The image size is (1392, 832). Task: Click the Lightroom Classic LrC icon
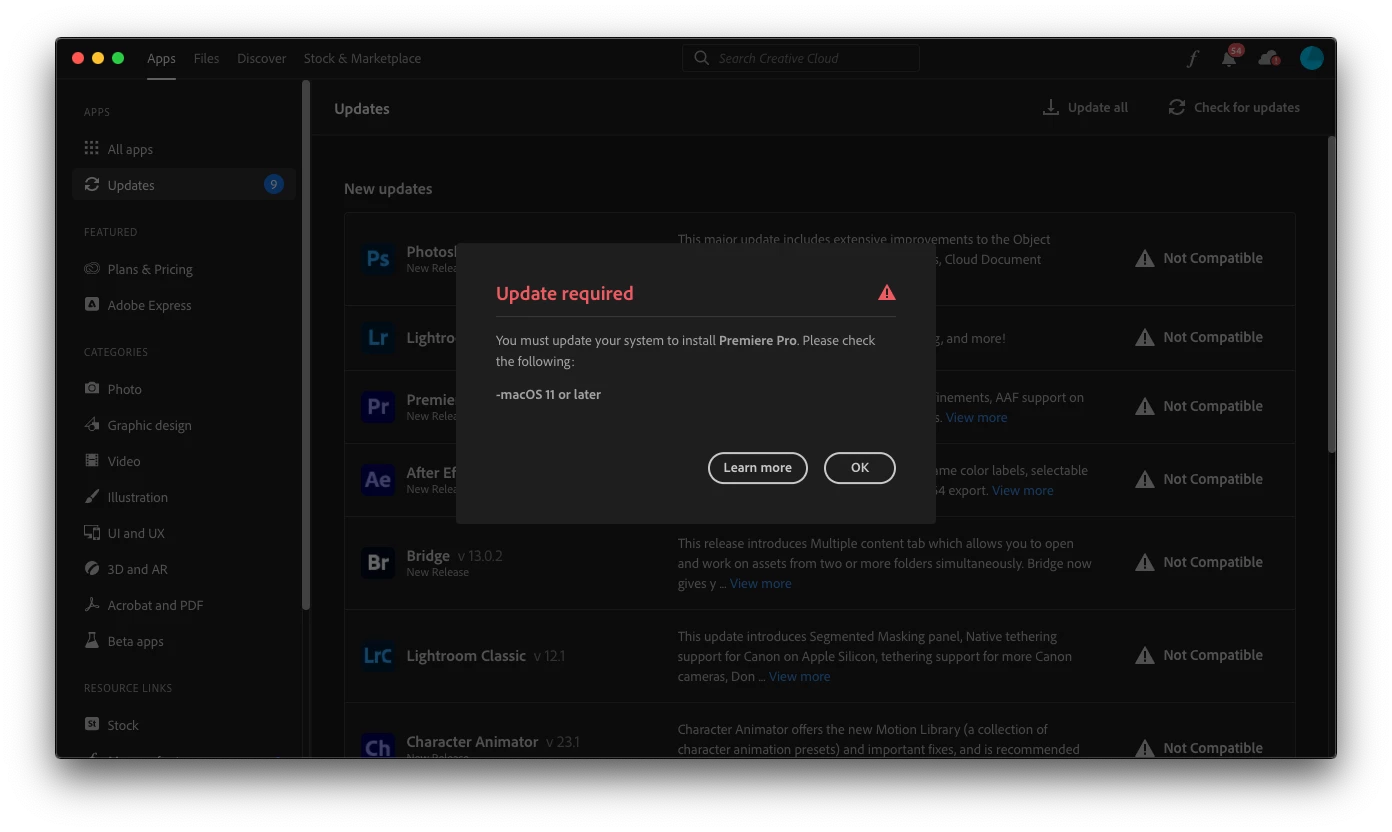(378, 656)
